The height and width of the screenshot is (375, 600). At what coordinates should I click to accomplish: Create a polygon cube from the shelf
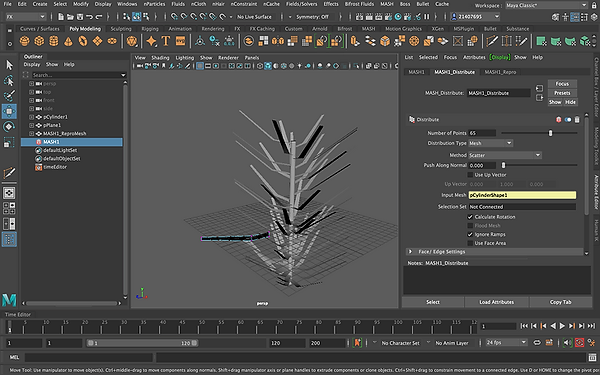coord(39,41)
